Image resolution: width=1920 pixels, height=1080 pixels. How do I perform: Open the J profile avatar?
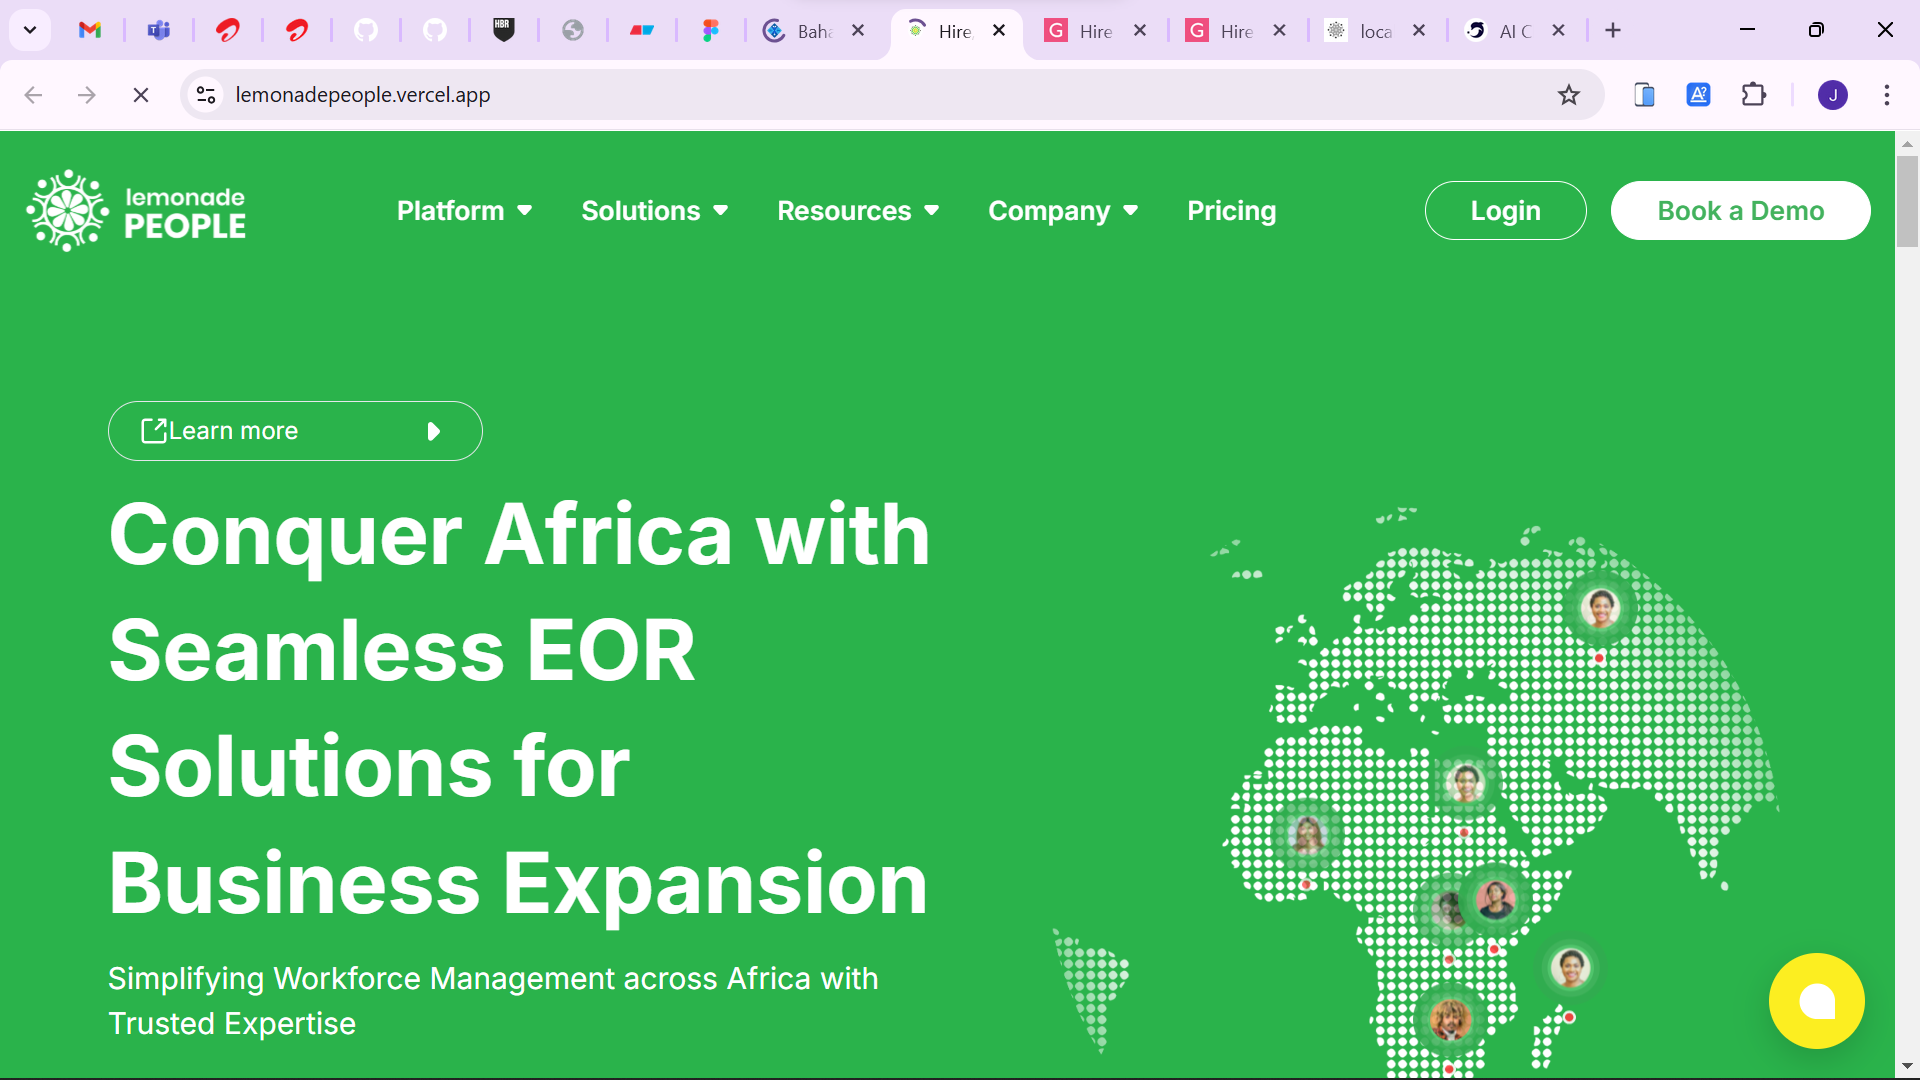(1833, 95)
